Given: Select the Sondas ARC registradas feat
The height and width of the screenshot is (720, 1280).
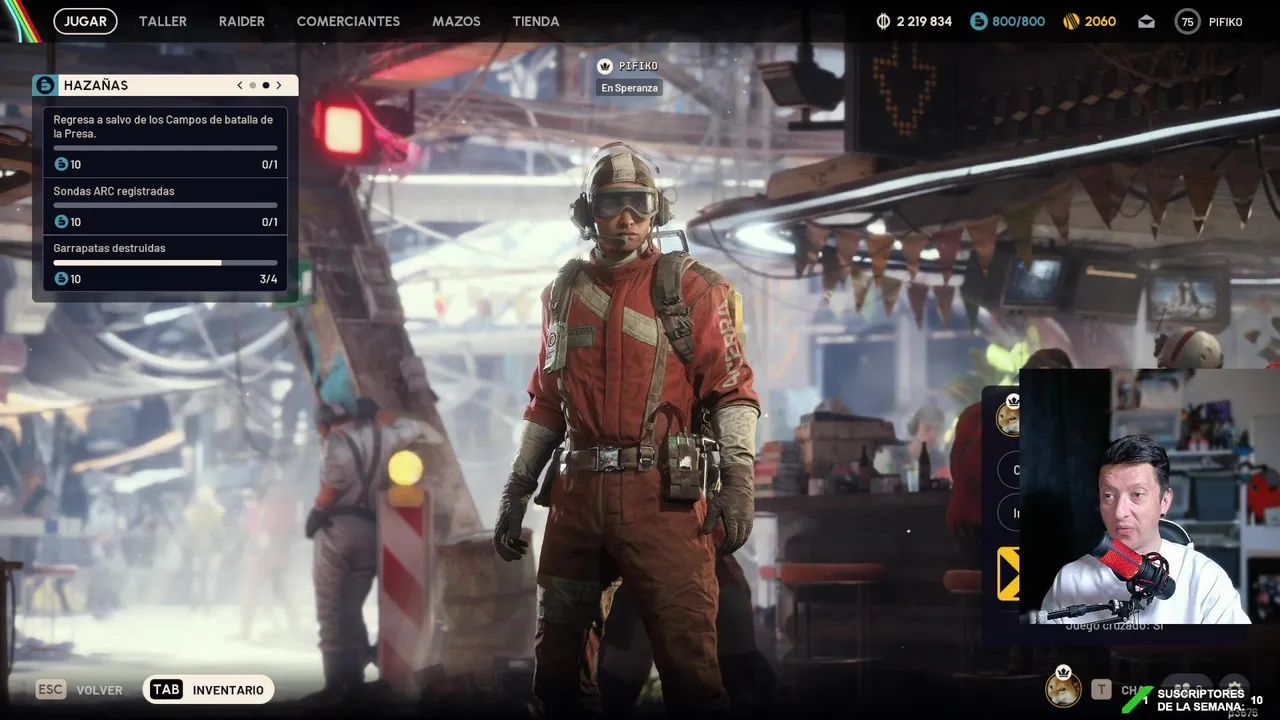Looking at the screenshot, I should pos(165,206).
